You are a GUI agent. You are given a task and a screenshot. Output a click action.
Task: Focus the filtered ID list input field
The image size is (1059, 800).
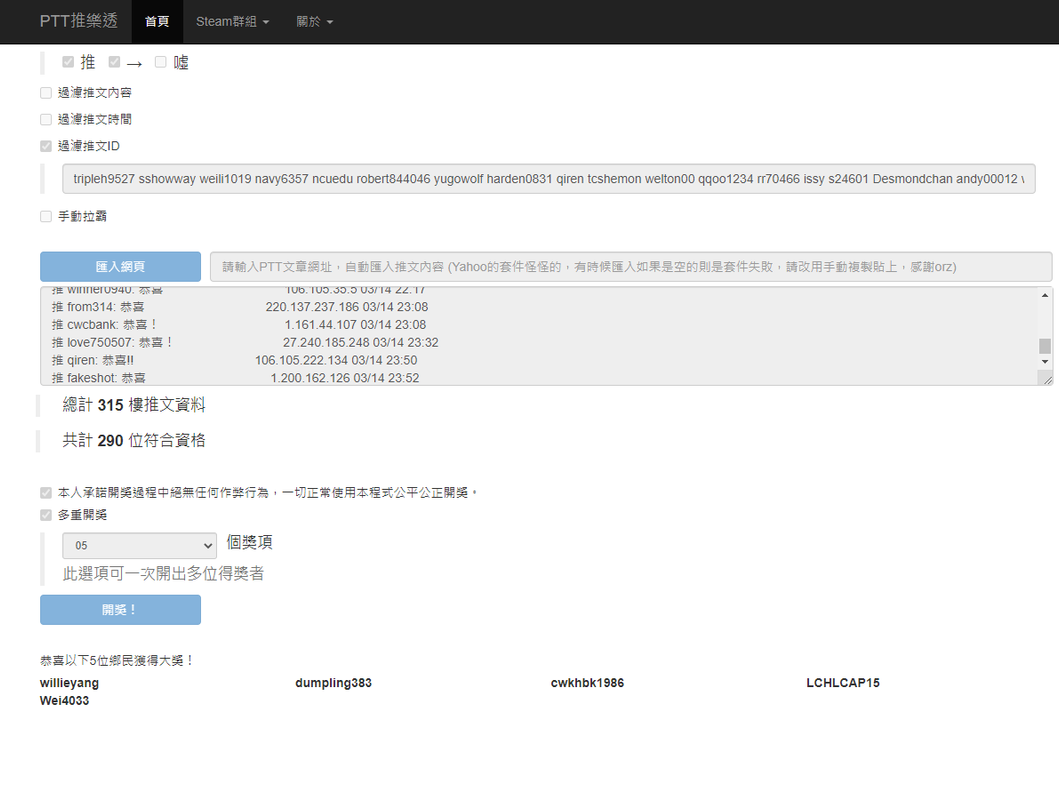[548, 179]
